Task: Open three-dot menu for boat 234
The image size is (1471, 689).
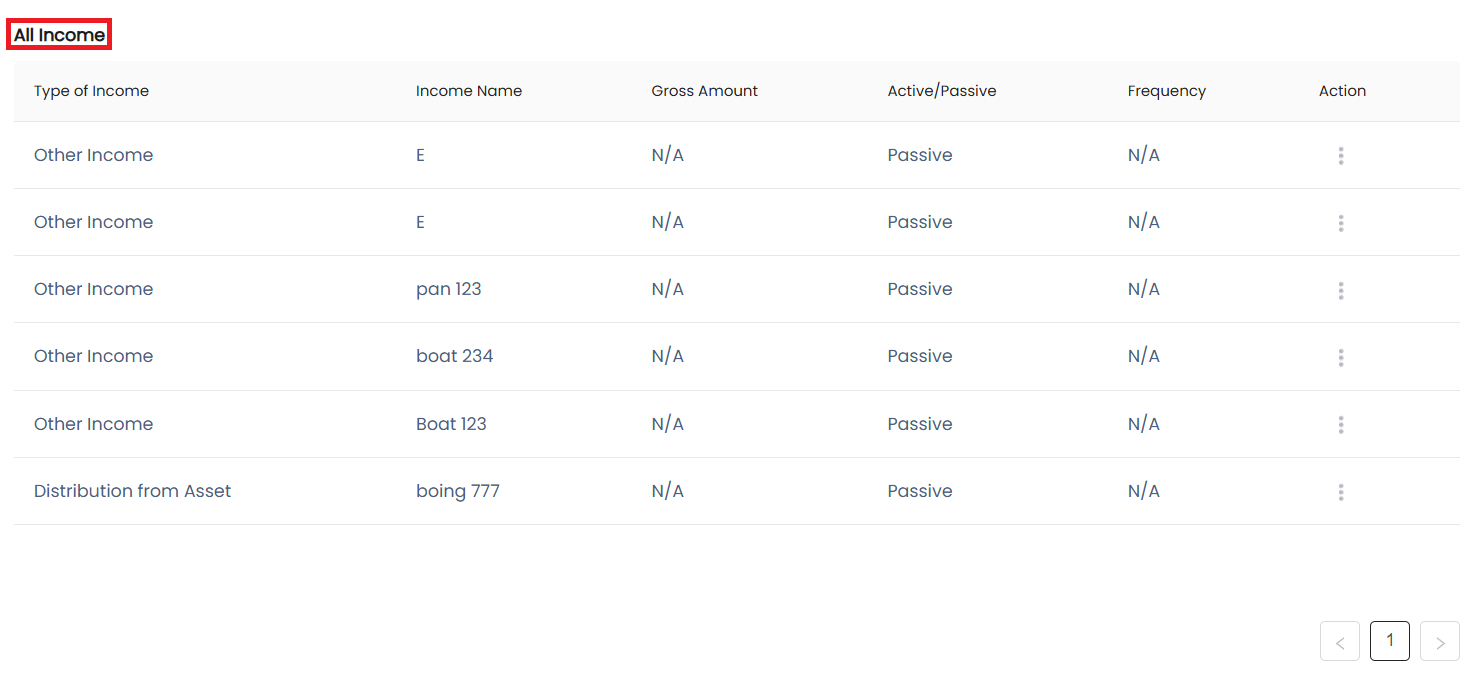Action: tap(1340, 357)
